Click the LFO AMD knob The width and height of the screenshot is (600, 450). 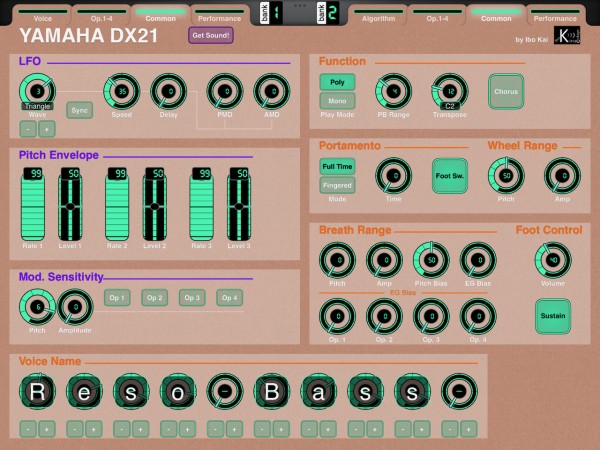272,91
